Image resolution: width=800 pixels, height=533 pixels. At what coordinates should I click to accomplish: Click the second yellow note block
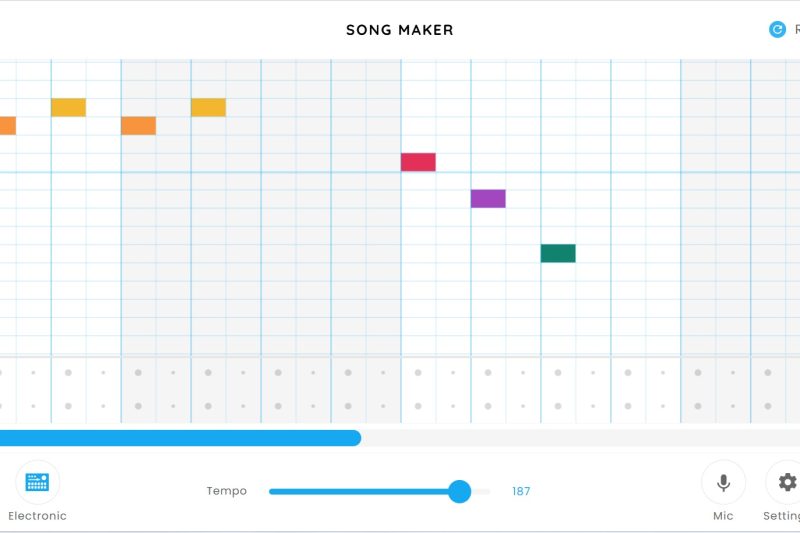[208, 107]
